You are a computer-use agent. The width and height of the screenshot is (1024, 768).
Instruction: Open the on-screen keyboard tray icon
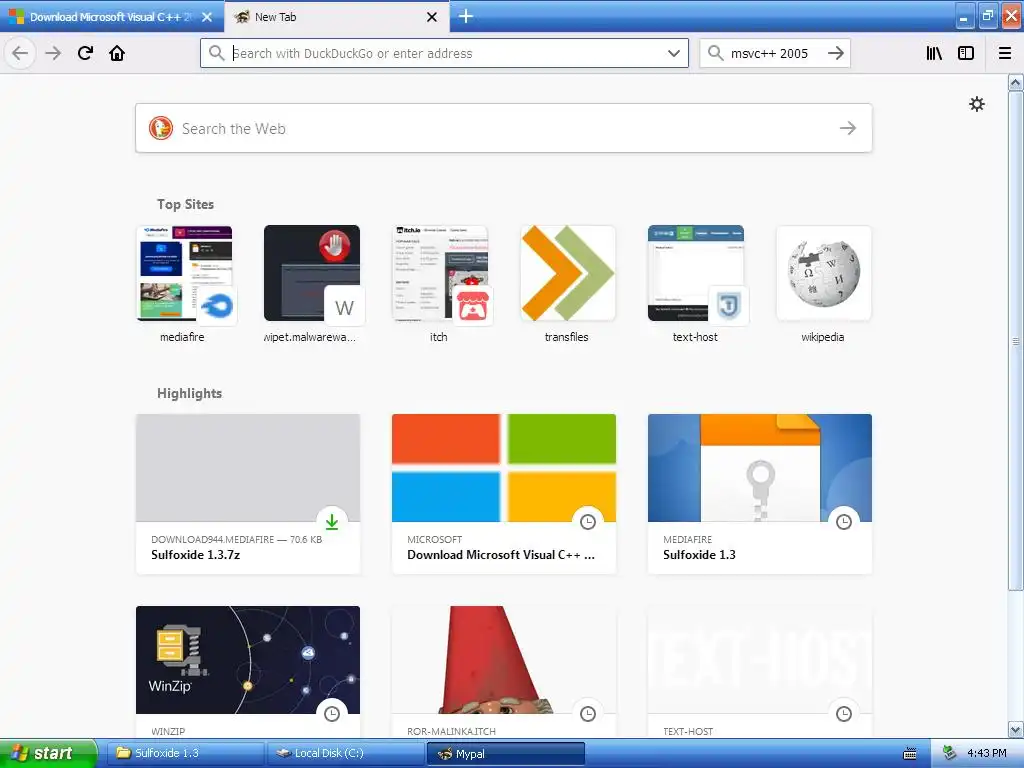pos(910,754)
